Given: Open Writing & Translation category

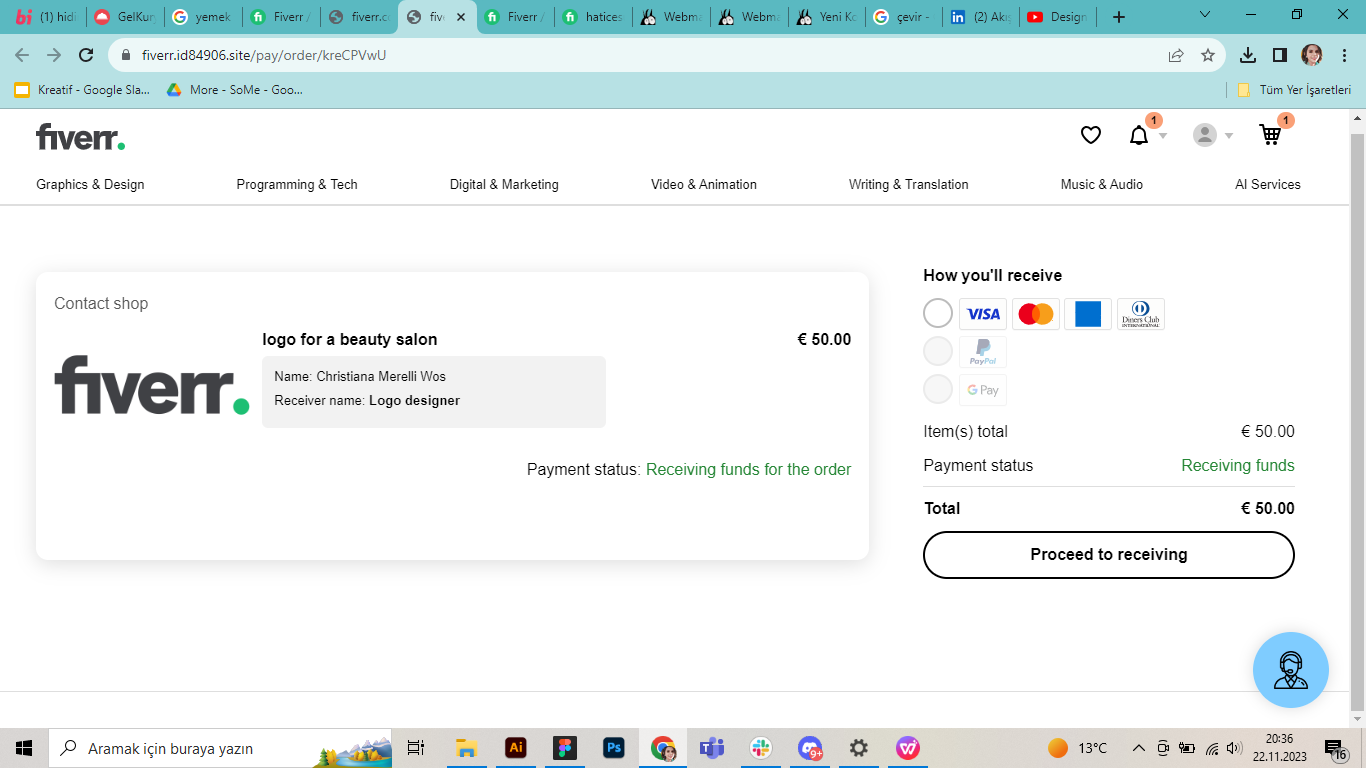Looking at the screenshot, I should tap(909, 184).
